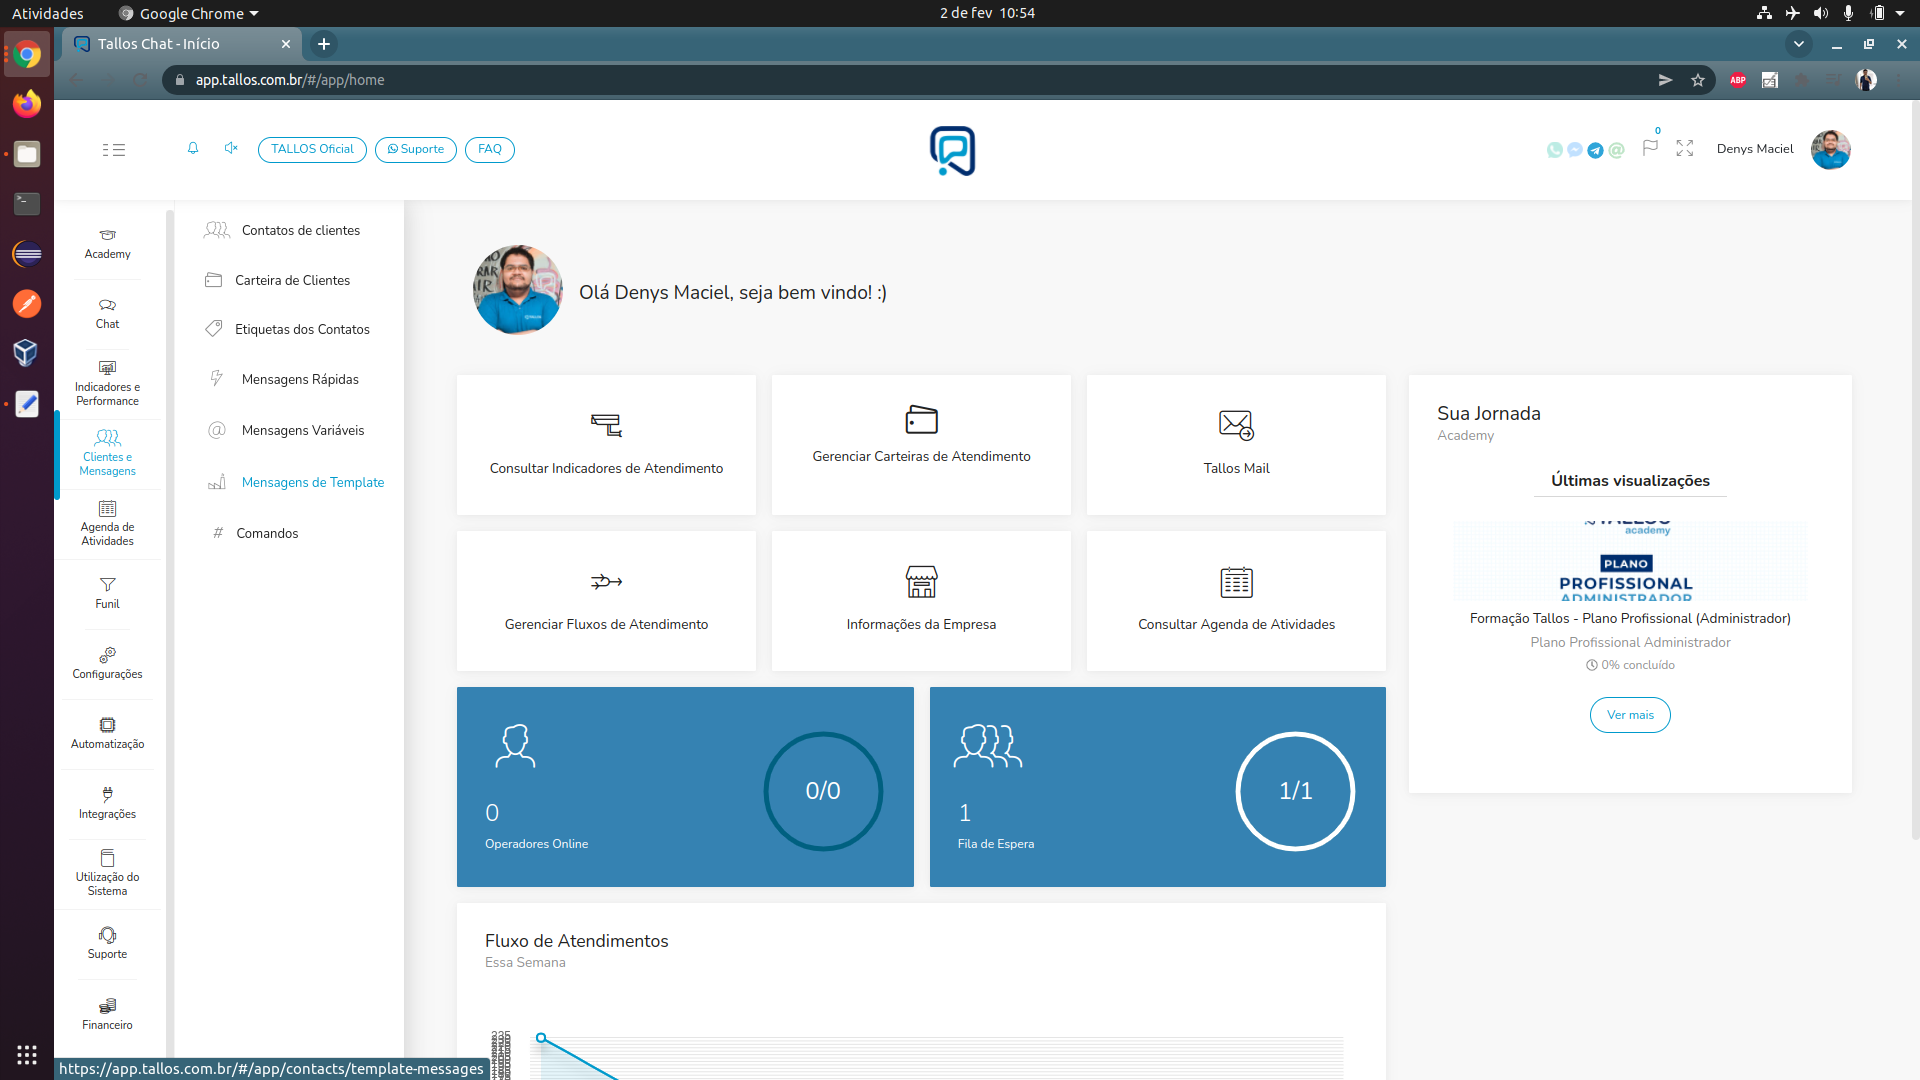Click the Fila de Espera panel
Viewport: 1920px width, 1080px height.
pyautogui.click(x=1158, y=787)
